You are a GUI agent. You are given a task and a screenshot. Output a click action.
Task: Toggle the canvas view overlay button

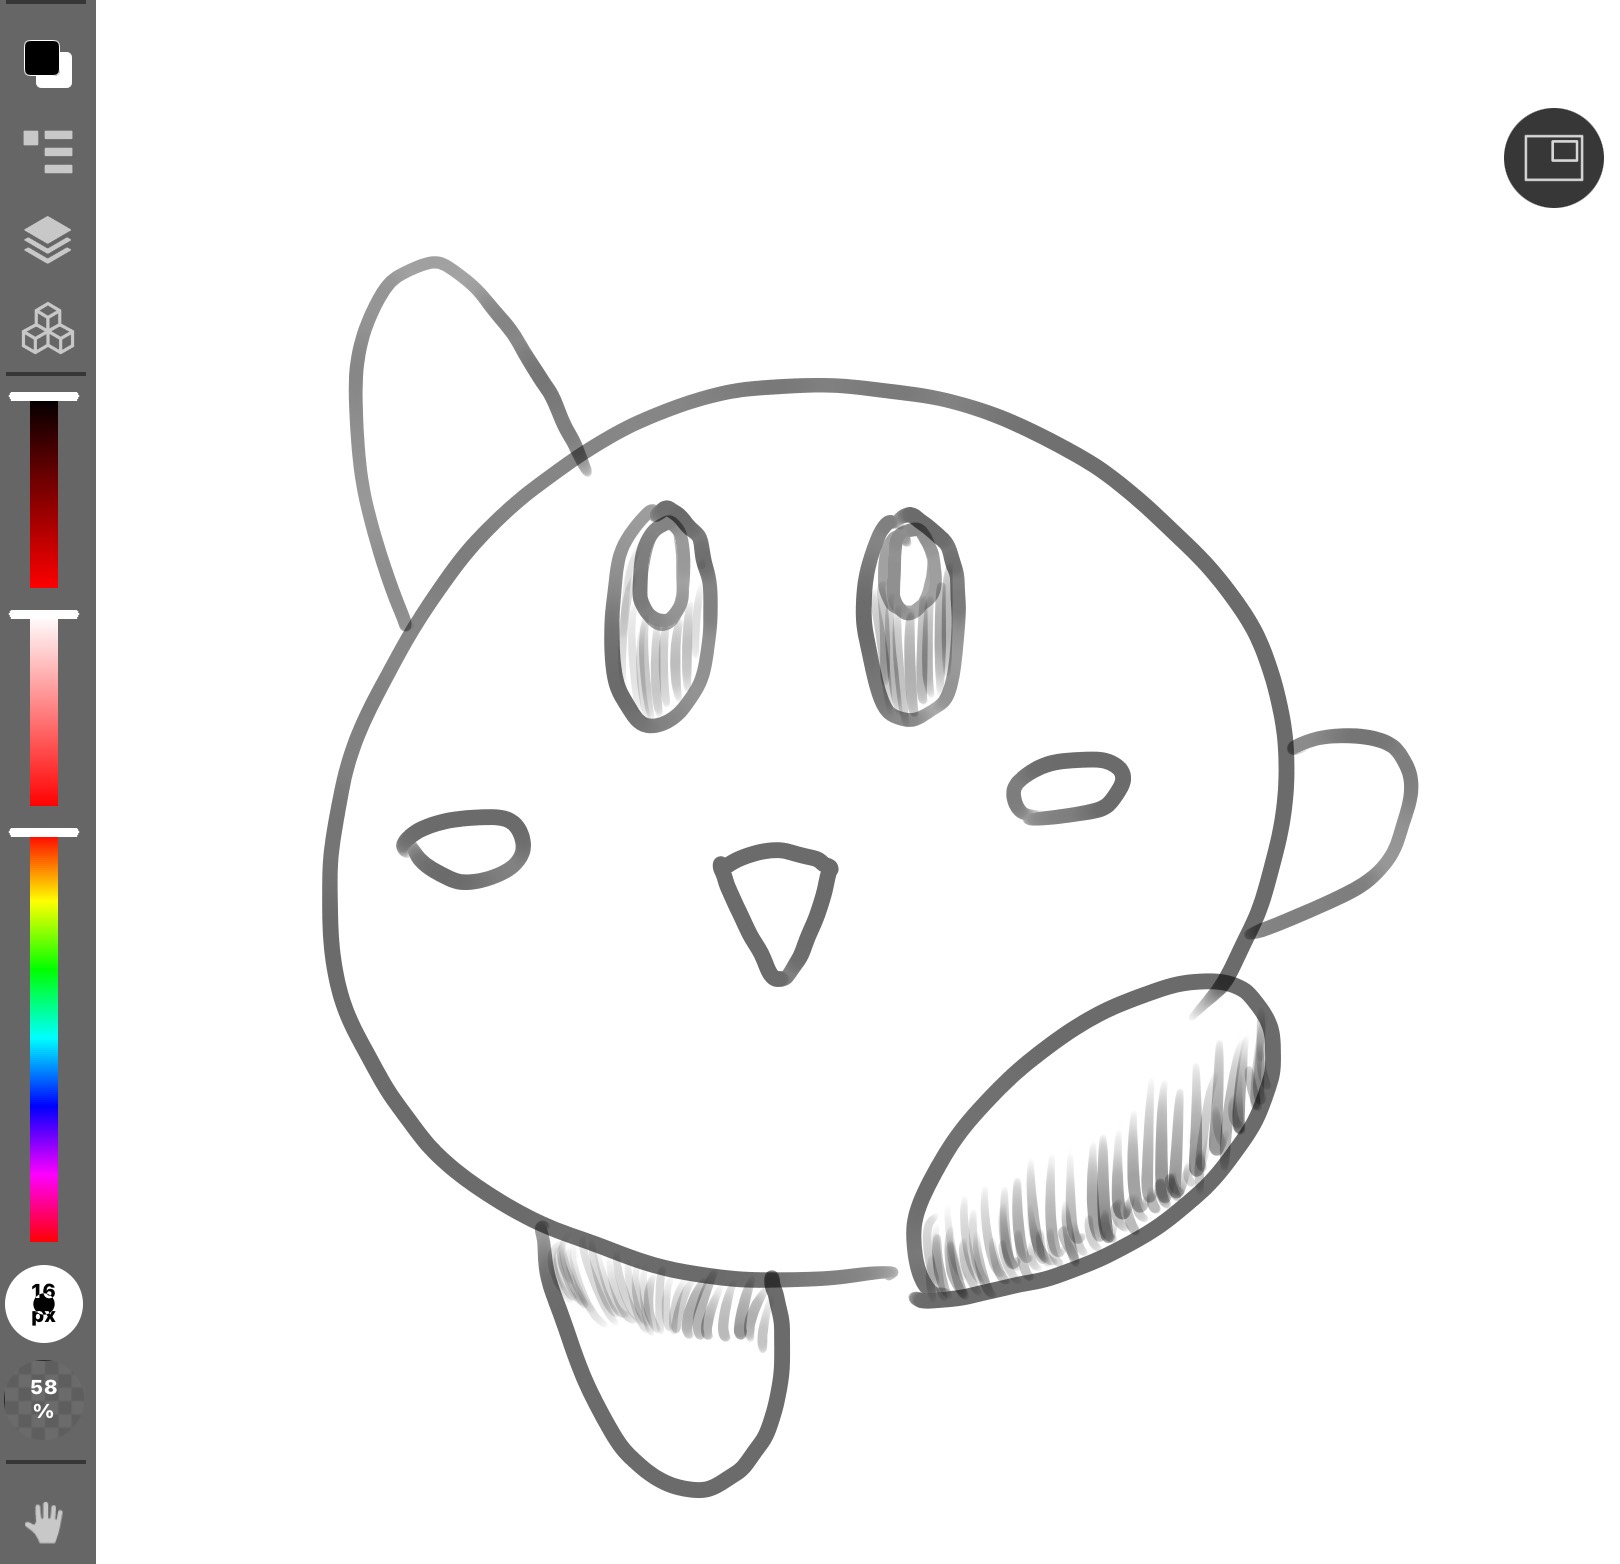(x=1553, y=158)
